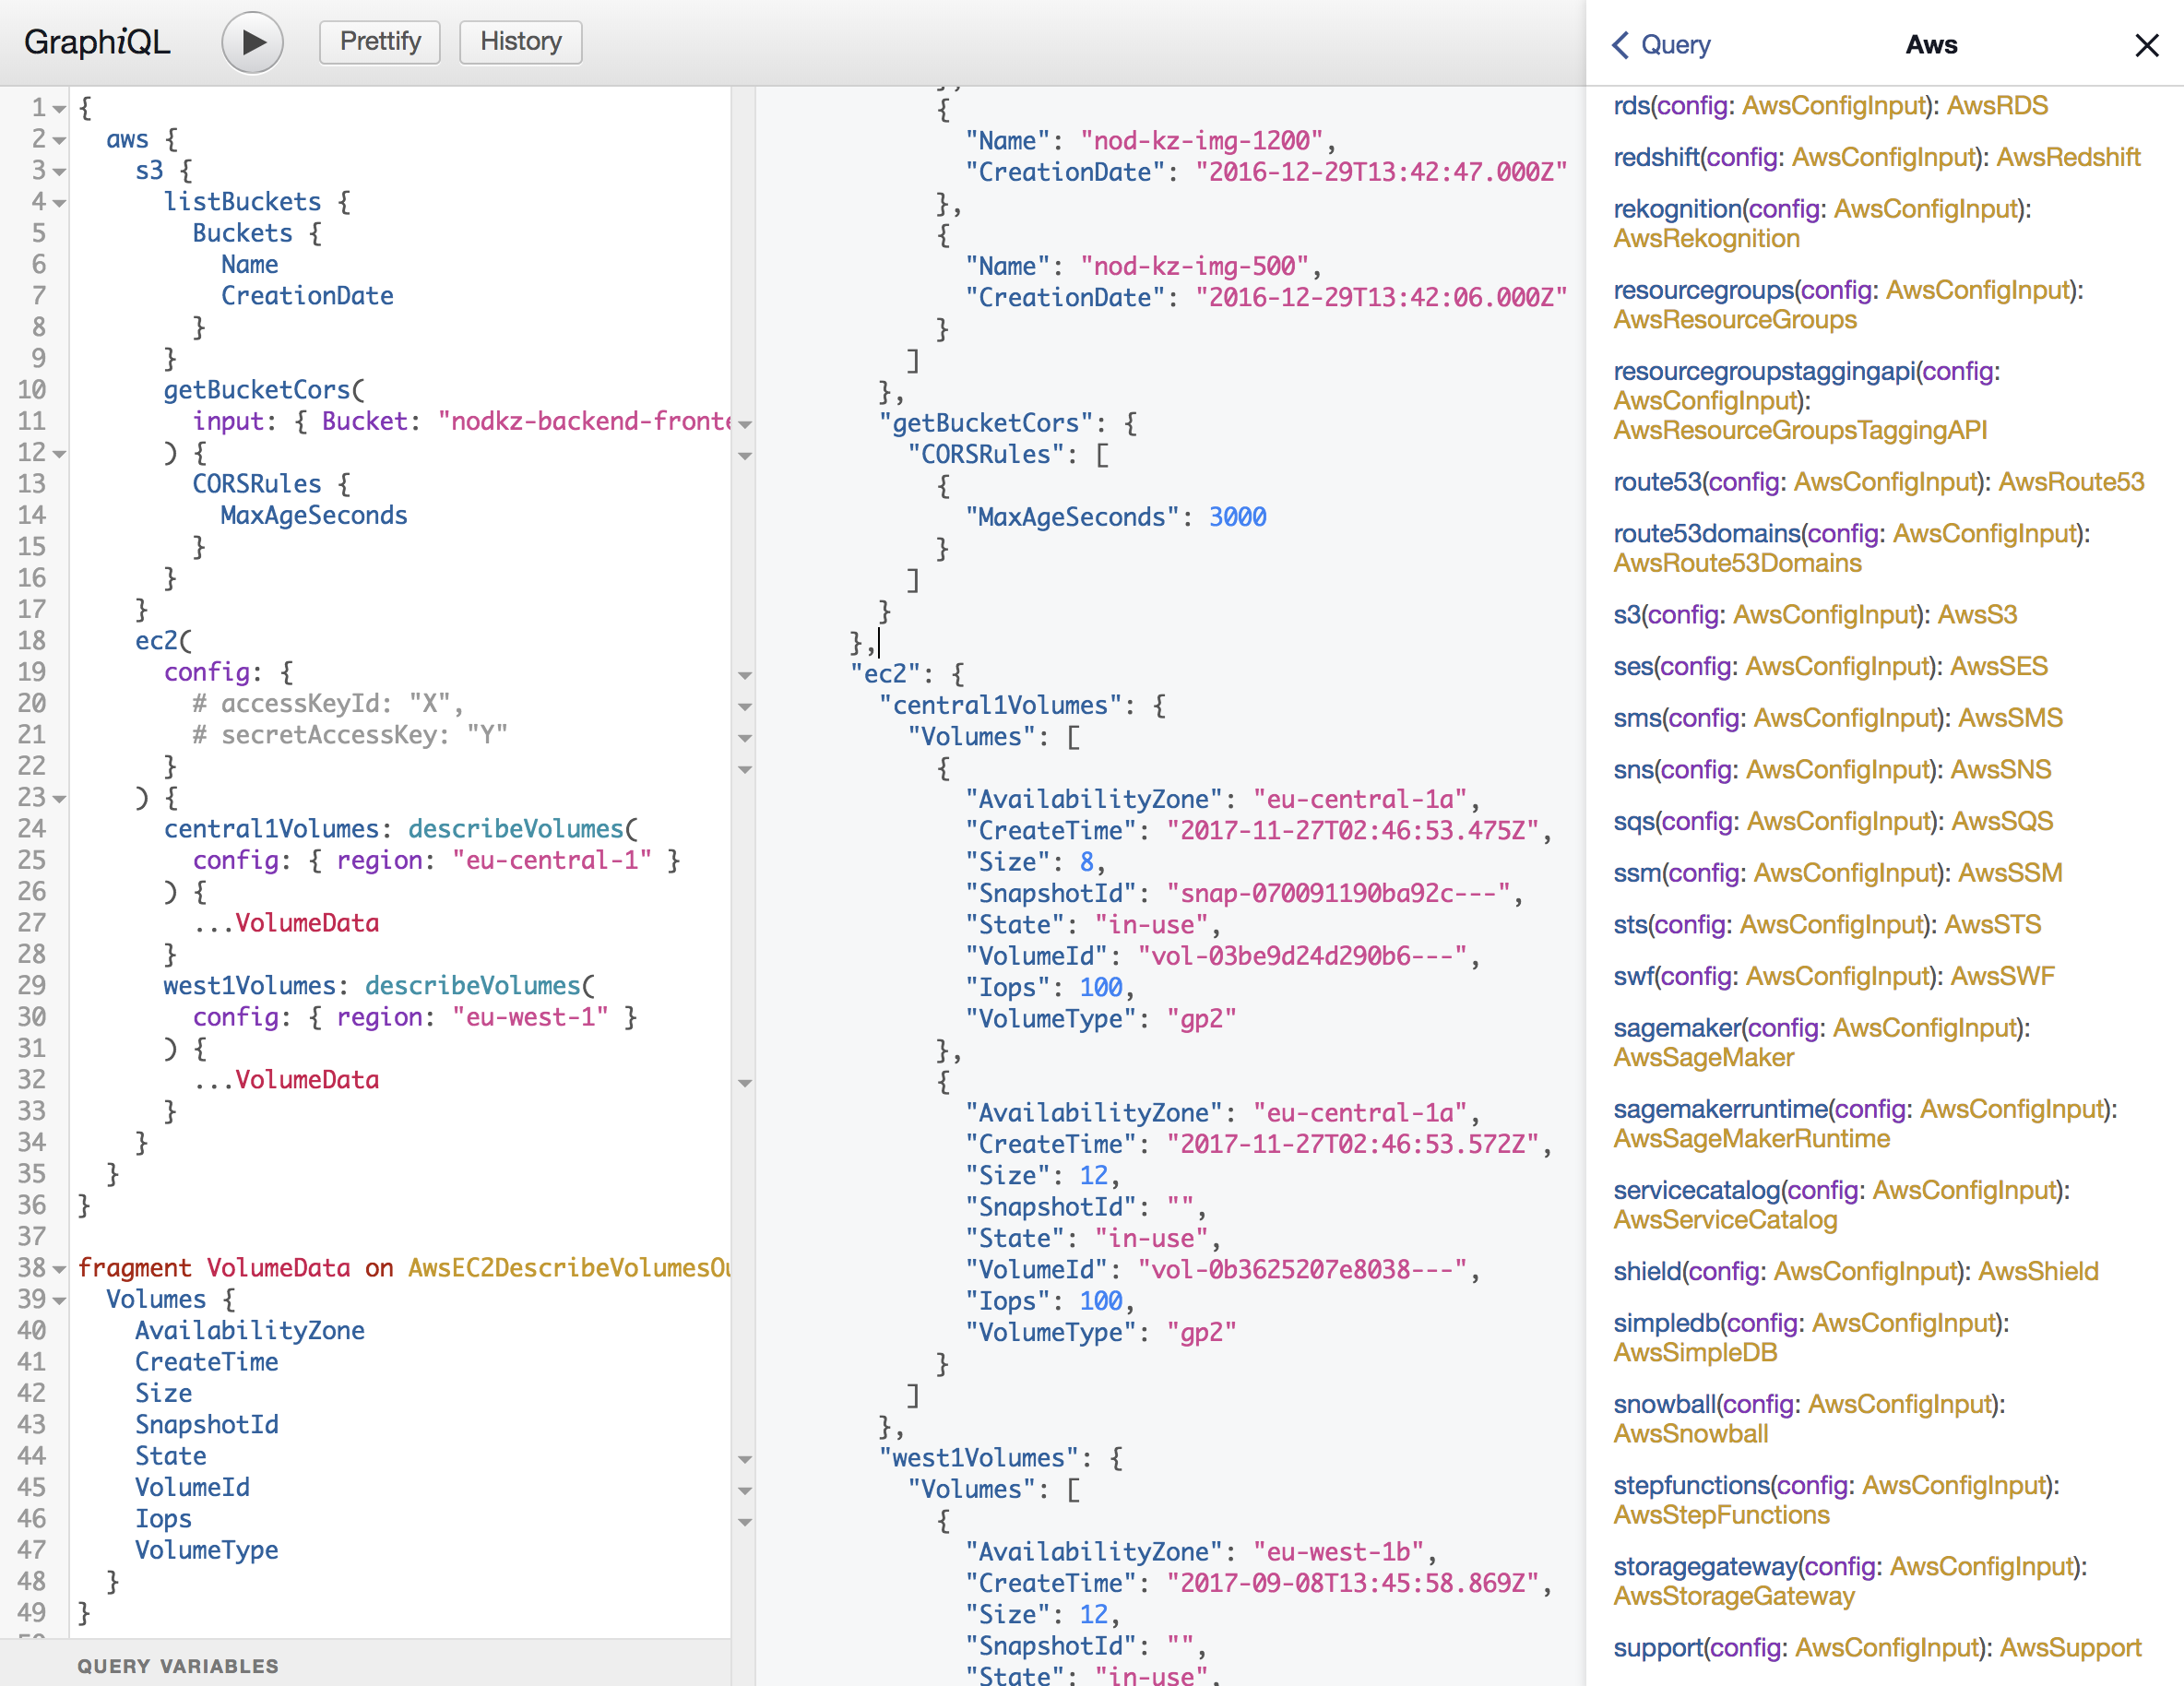The width and height of the screenshot is (2184, 1686).
Task: Click the SnapshotId field in the fragment
Action: pyautogui.click(x=207, y=1425)
